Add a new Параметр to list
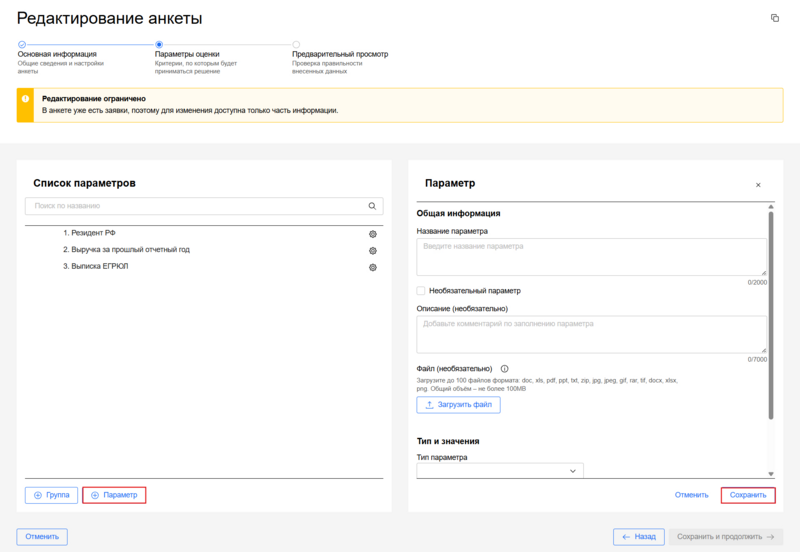Screen dimensions: 800x552 click(x=114, y=495)
